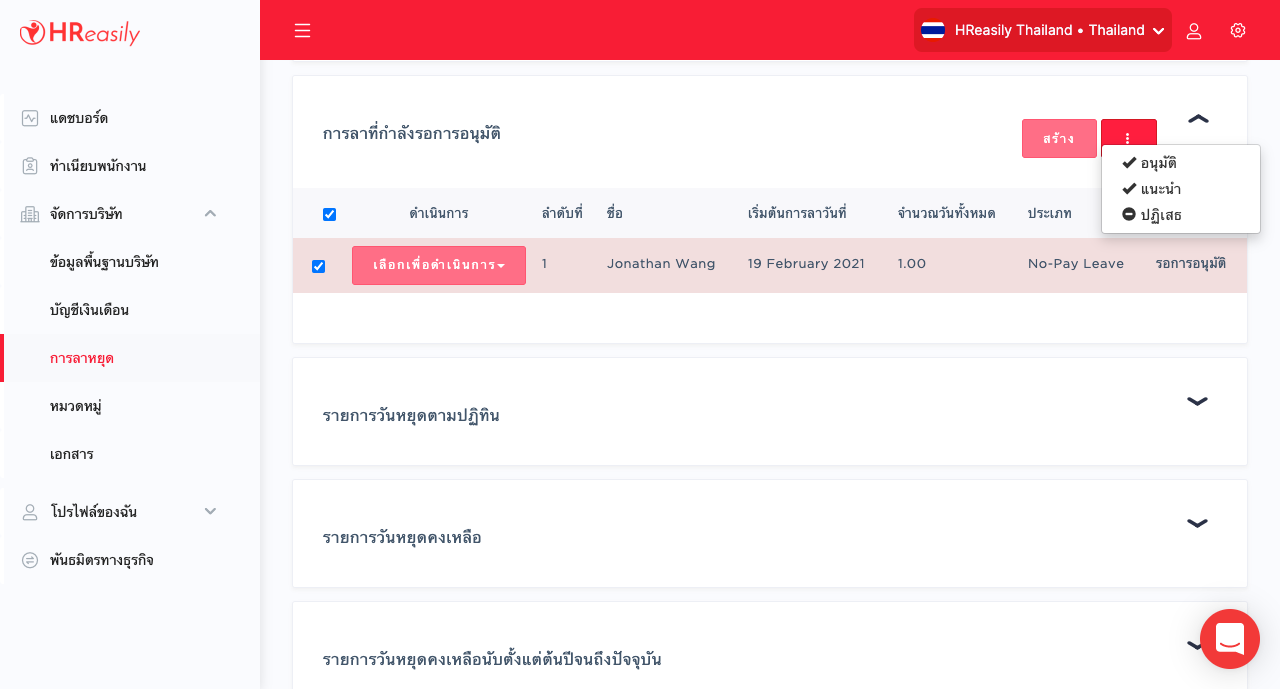Collapse the การลาที่กำลังรอการอนุมัติ panel

click(1198, 119)
